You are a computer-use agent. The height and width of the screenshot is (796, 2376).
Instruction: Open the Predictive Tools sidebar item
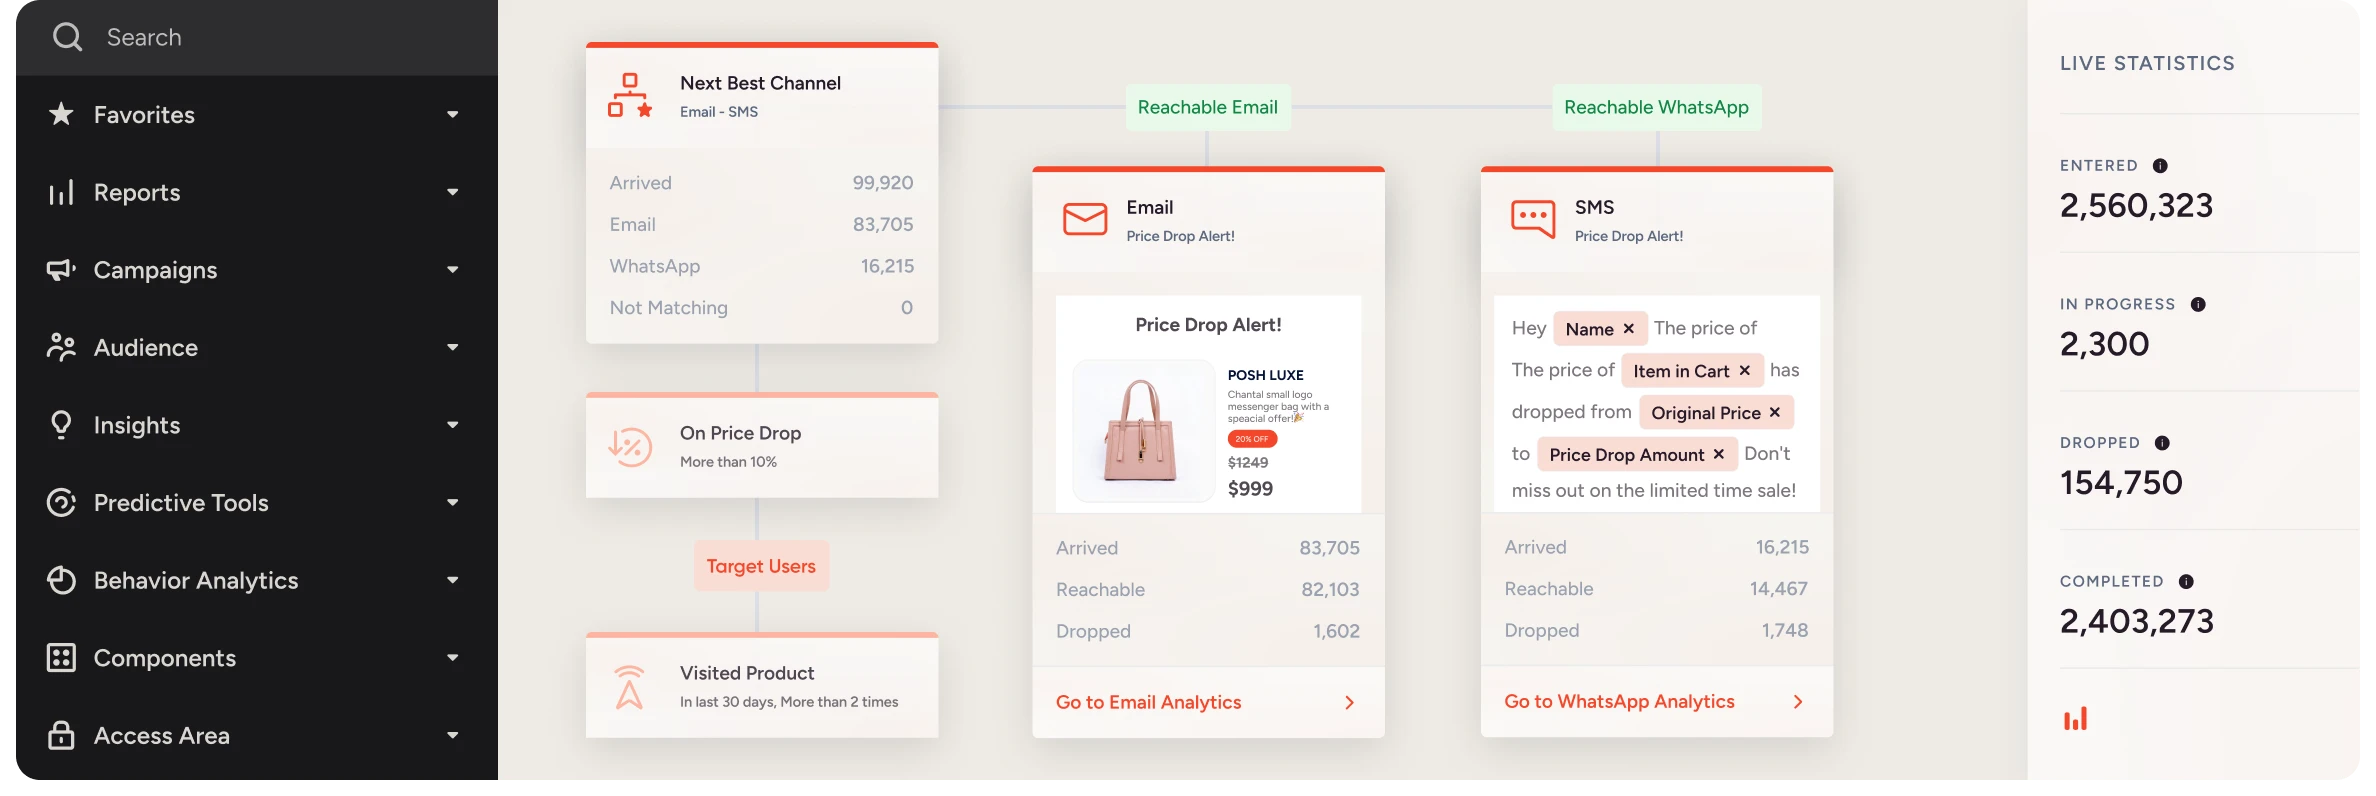(x=257, y=502)
